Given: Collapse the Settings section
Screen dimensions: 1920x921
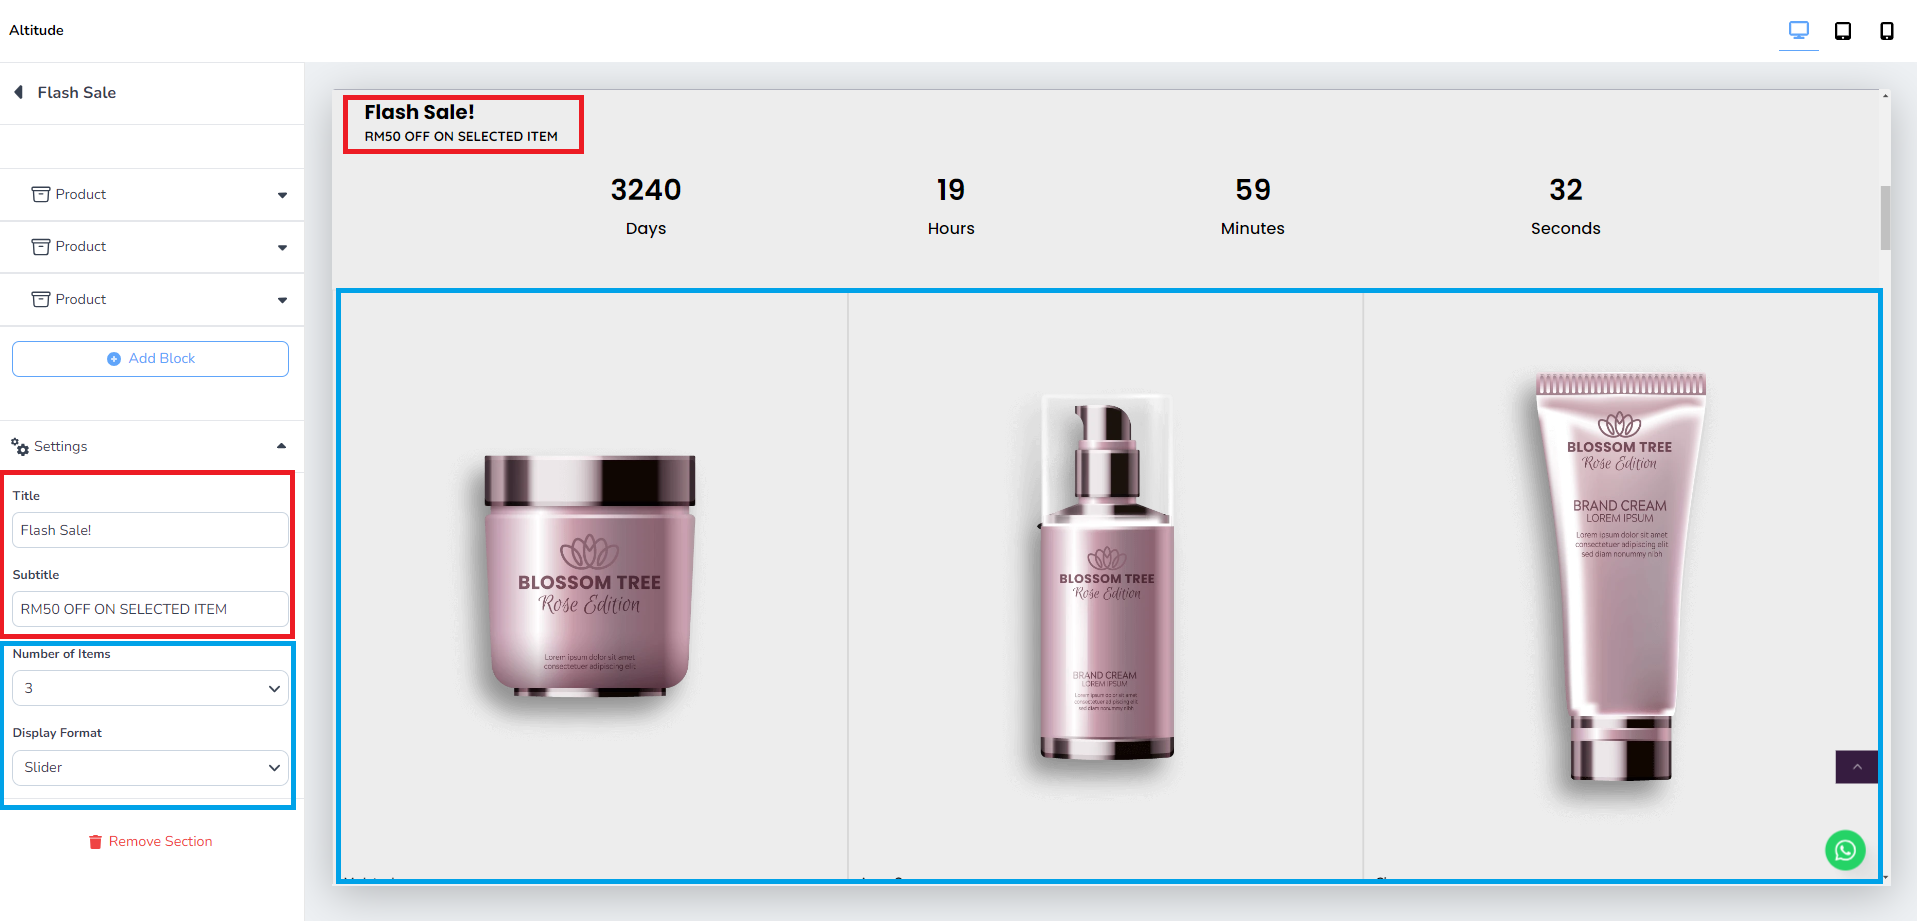Looking at the screenshot, I should (281, 446).
